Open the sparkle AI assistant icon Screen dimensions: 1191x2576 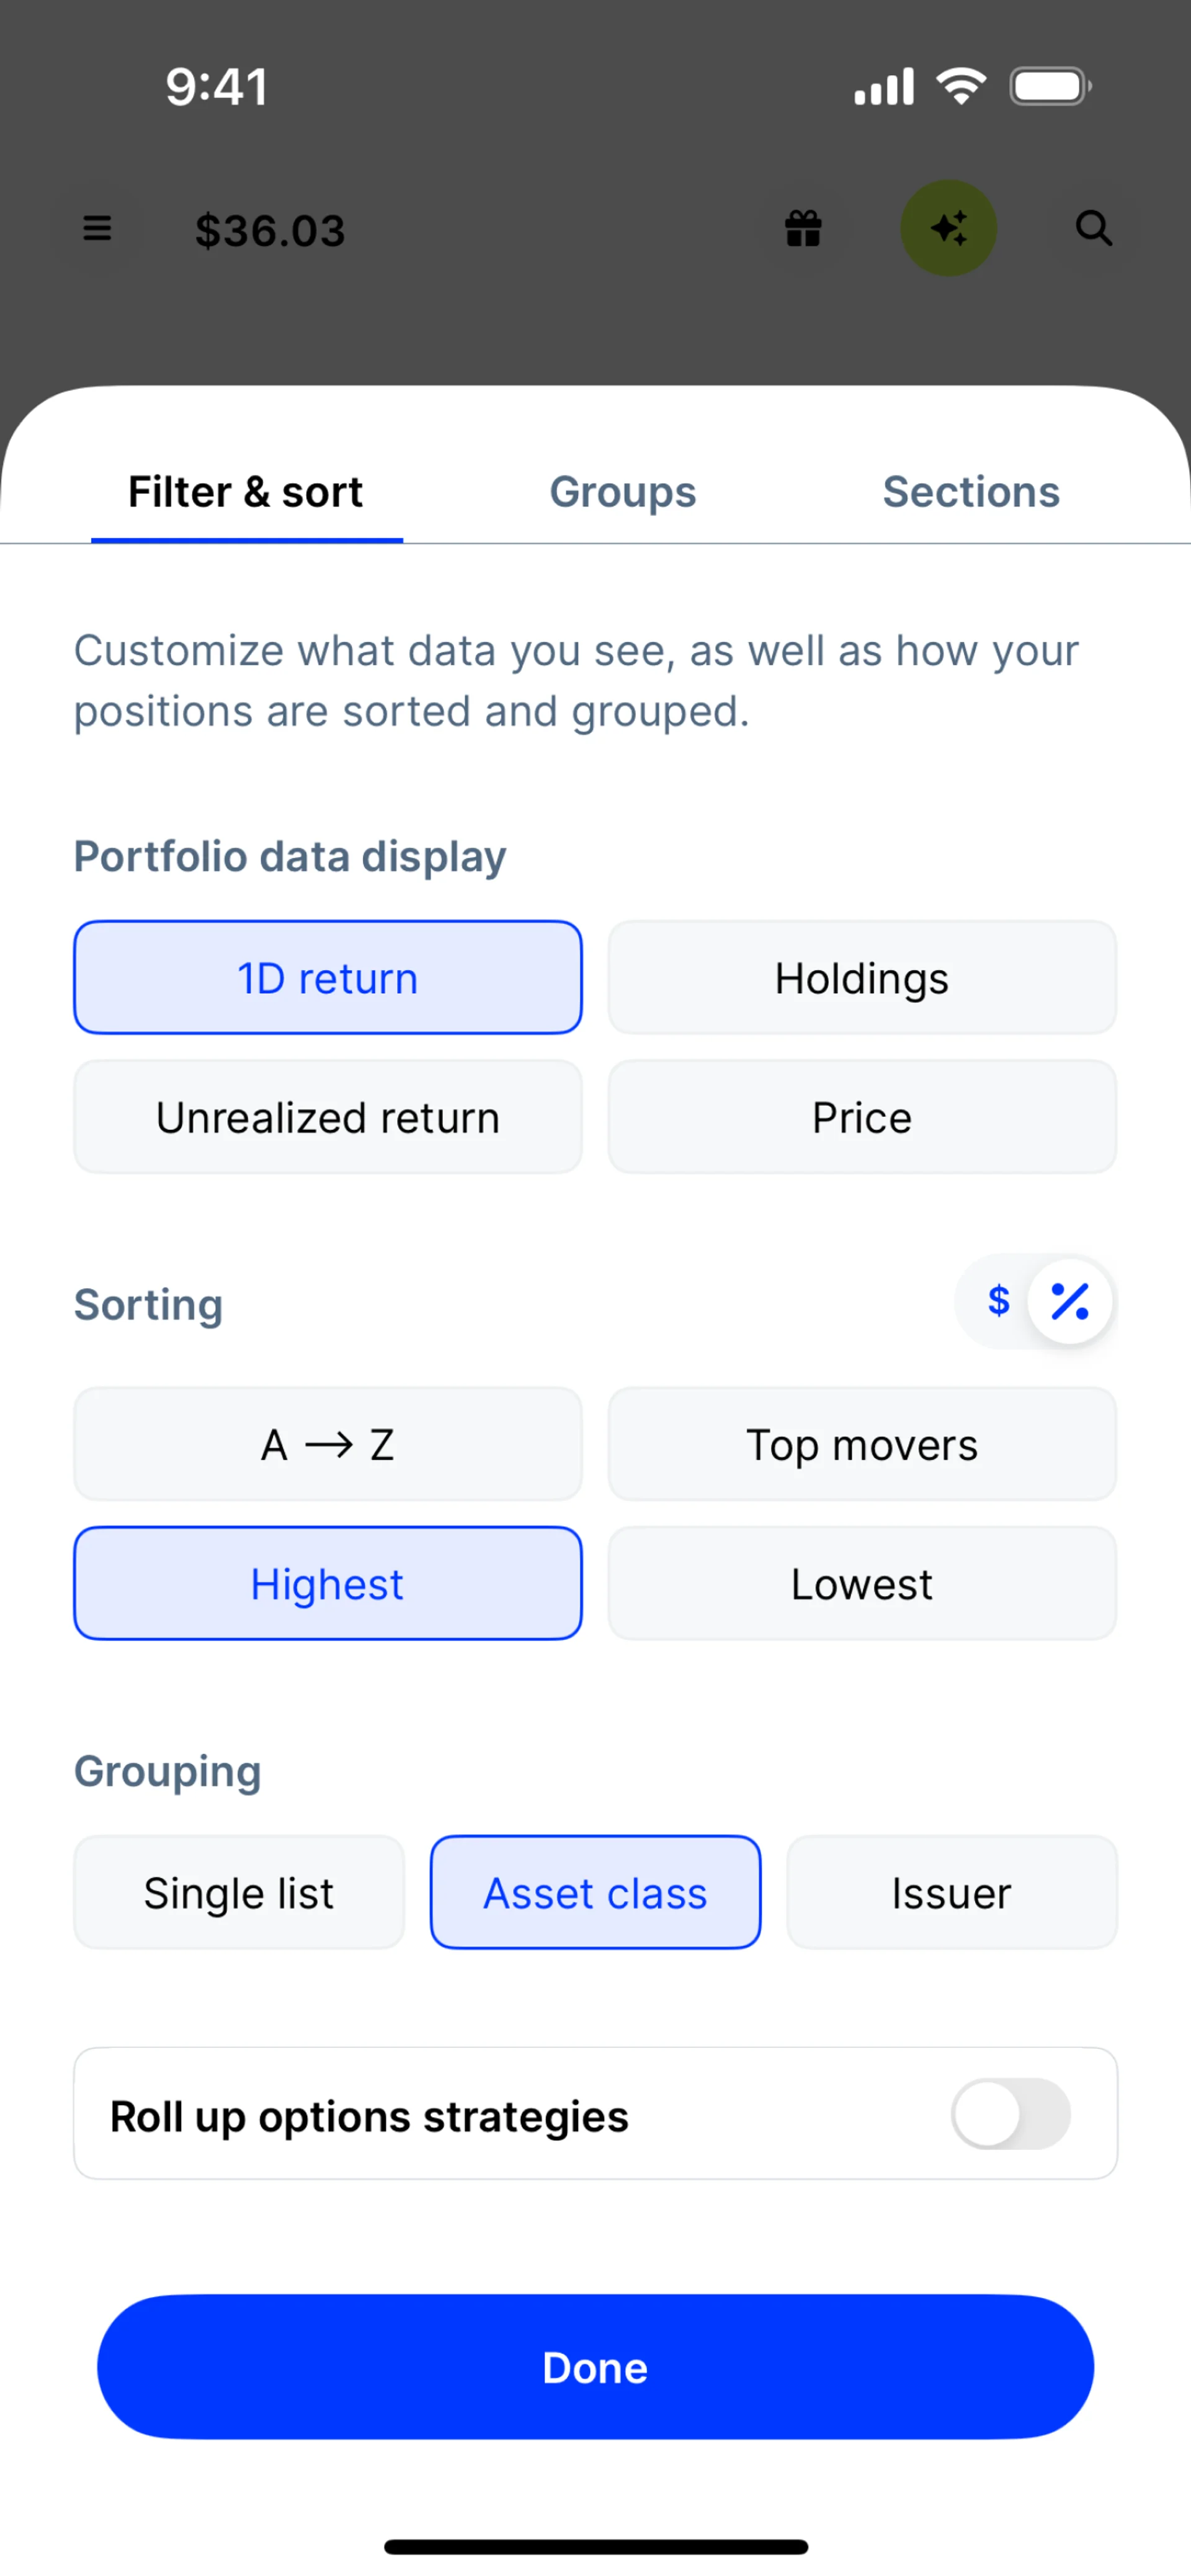(x=948, y=229)
